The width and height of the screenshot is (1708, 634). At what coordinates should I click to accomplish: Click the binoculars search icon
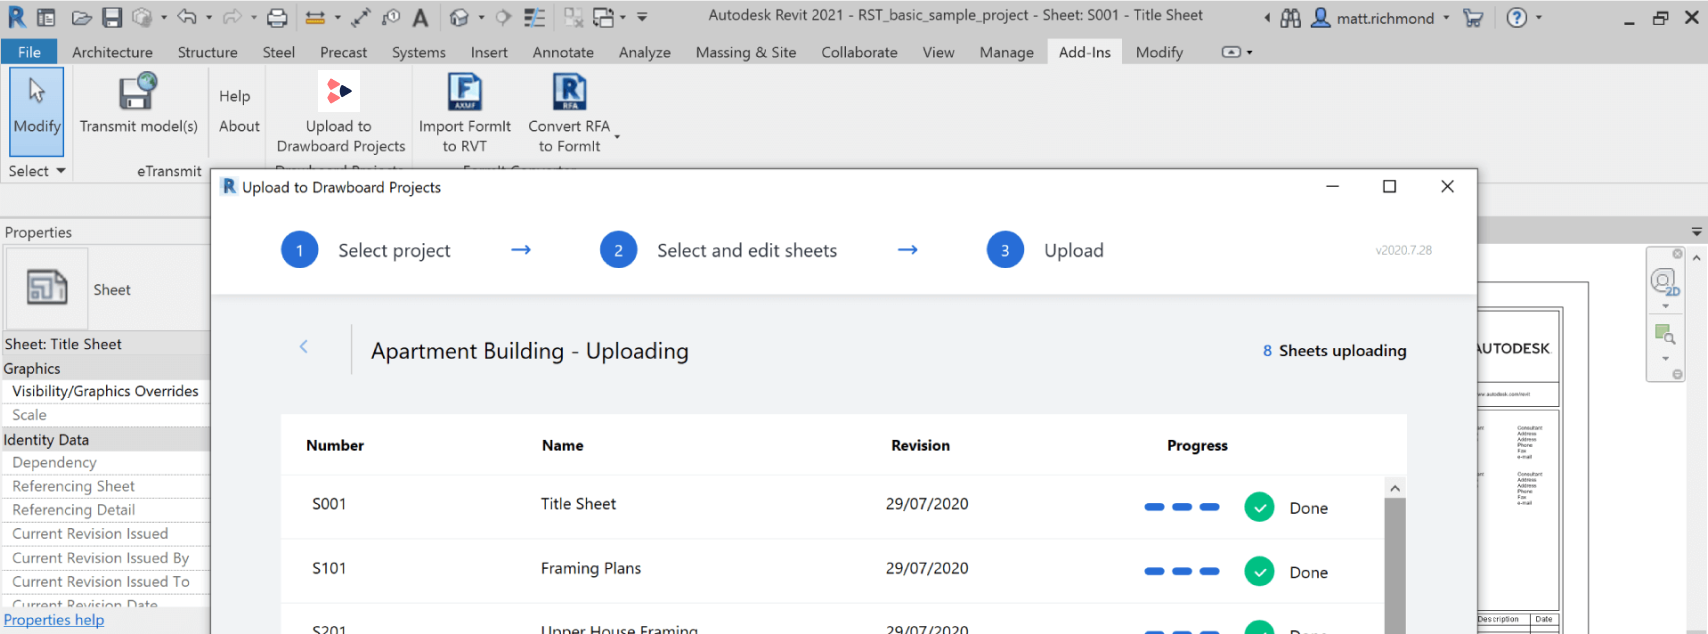(1291, 18)
